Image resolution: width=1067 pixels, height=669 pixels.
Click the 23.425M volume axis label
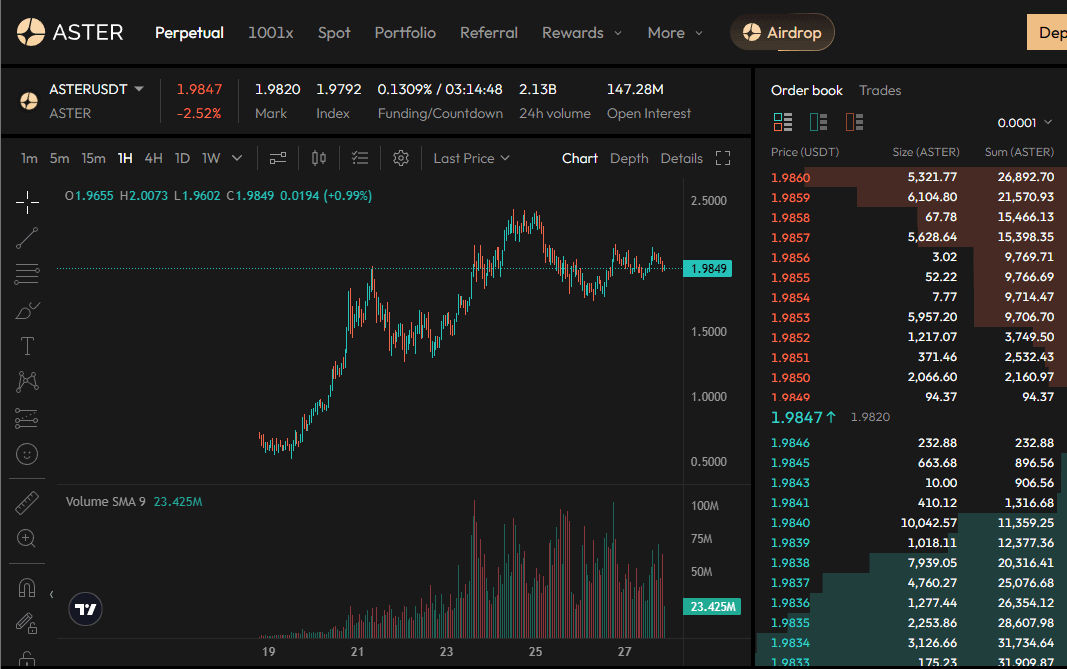coord(712,606)
